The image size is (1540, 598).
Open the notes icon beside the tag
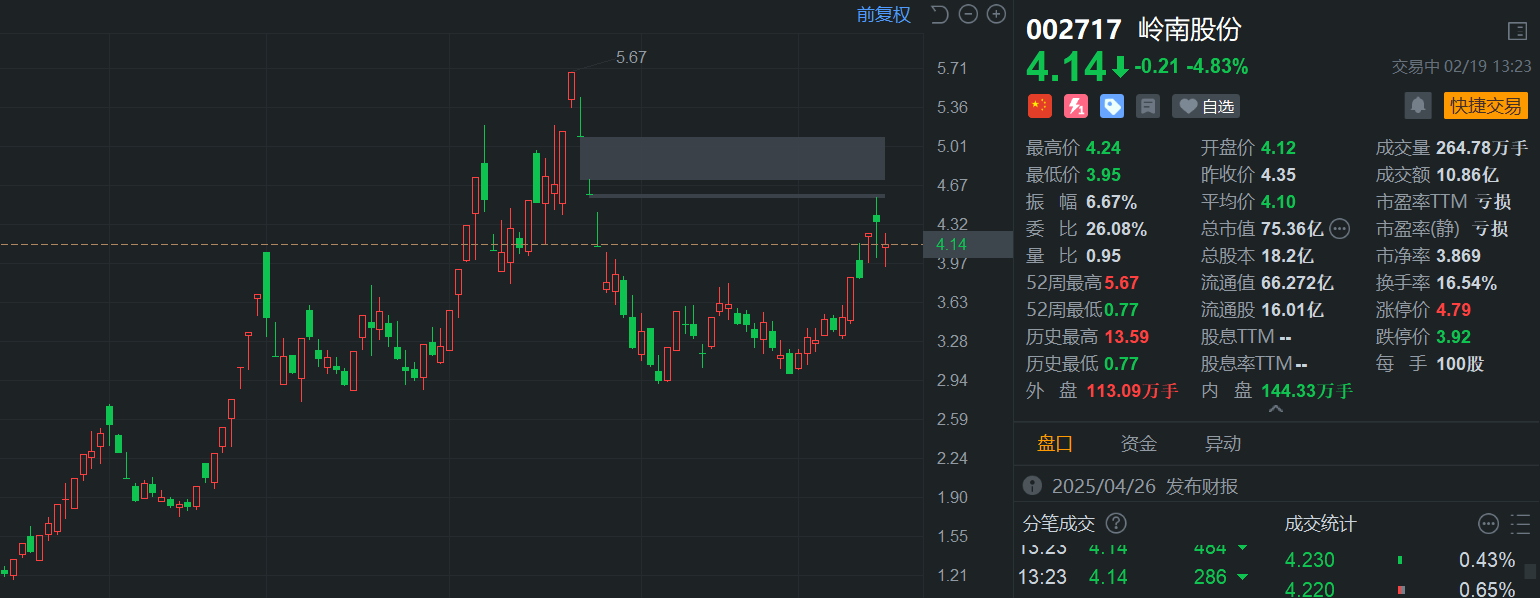click(1148, 106)
